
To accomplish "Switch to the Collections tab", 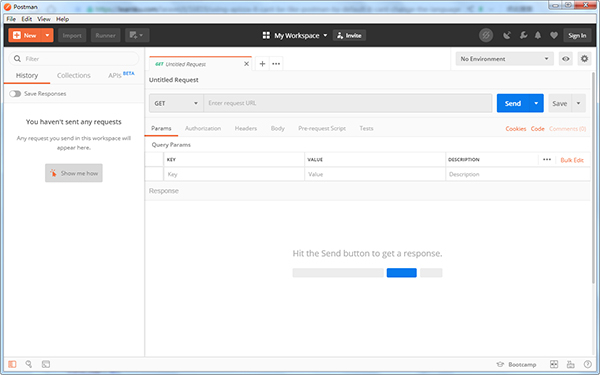I will click(74, 75).
